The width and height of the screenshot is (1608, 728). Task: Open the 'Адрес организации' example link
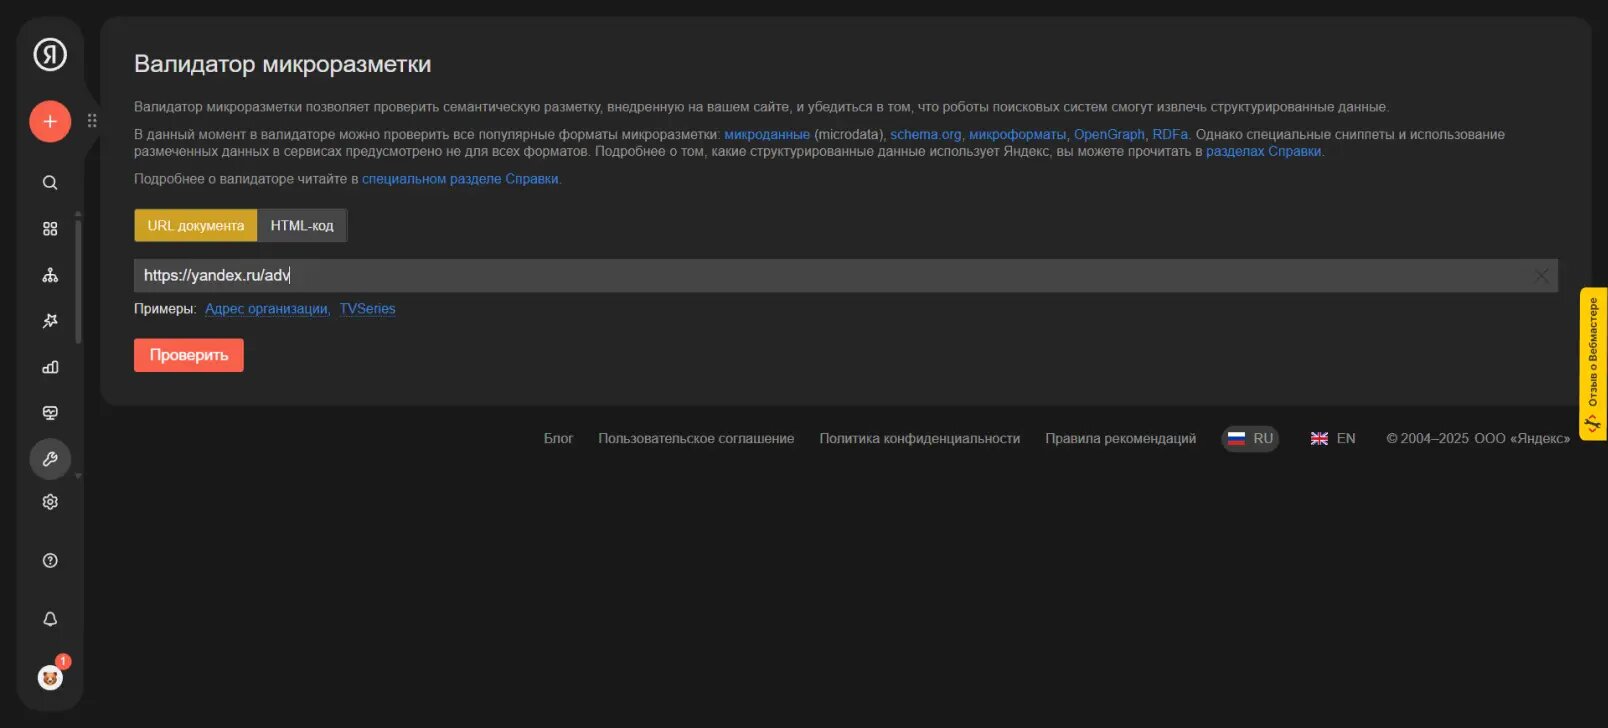pyautogui.click(x=266, y=309)
